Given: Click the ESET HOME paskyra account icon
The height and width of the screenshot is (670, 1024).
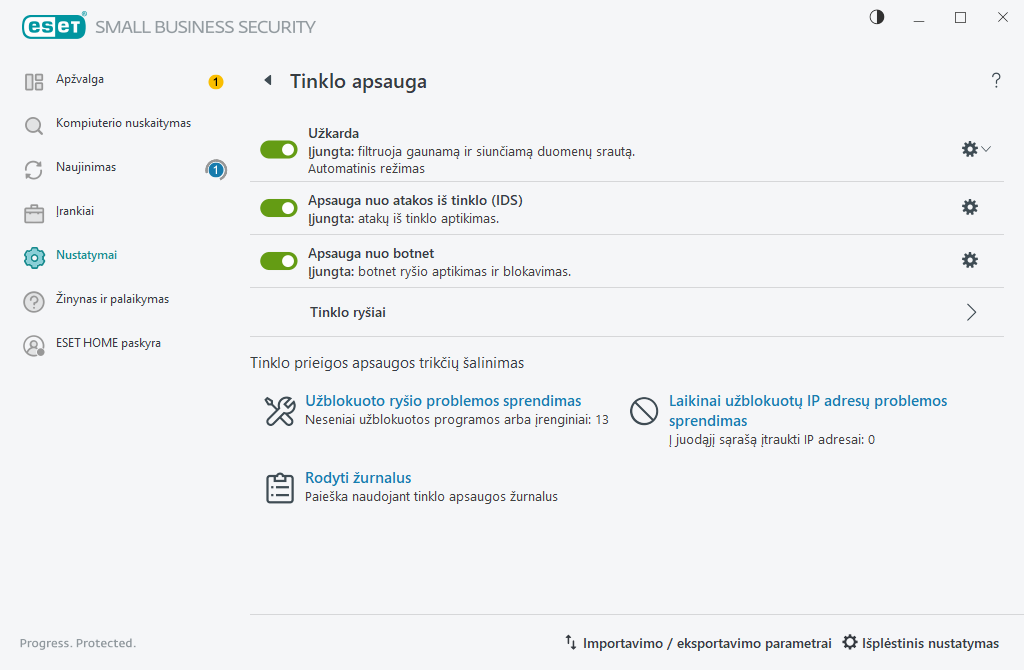Looking at the screenshot, I should tap(34, 345).
